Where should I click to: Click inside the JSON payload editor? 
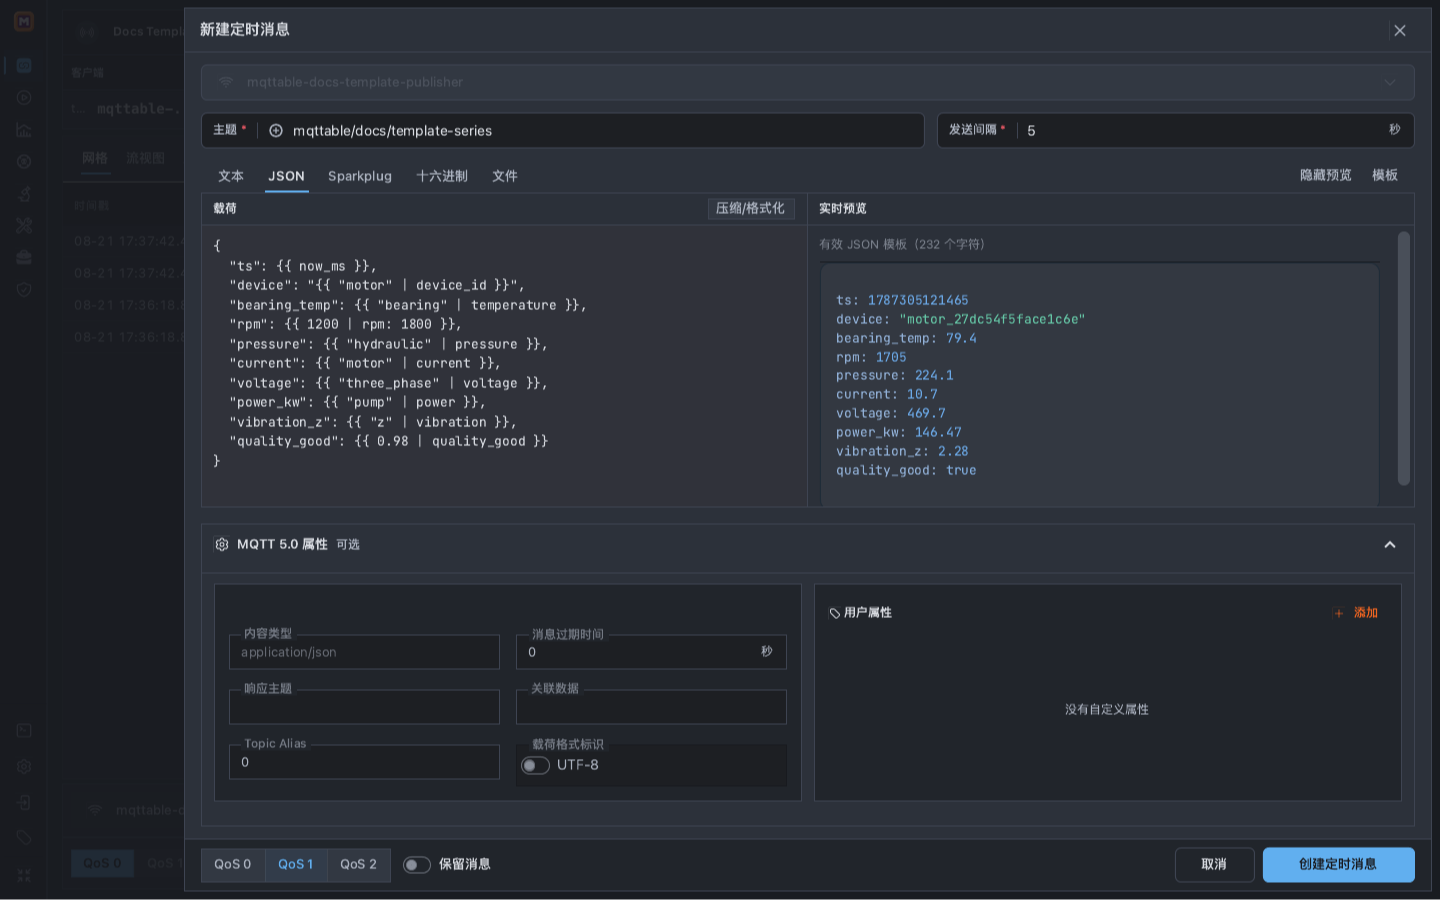504,365
